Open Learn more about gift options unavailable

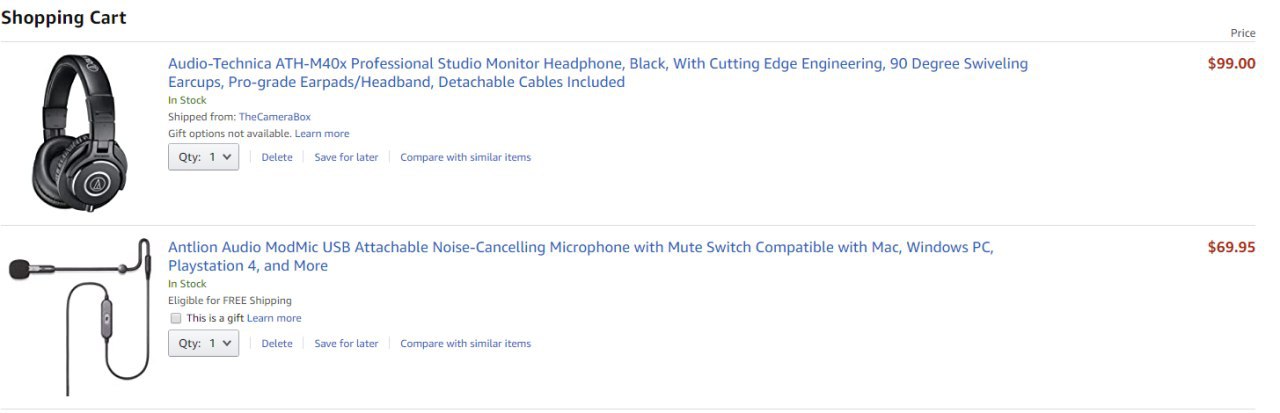(x=322, y=133)
